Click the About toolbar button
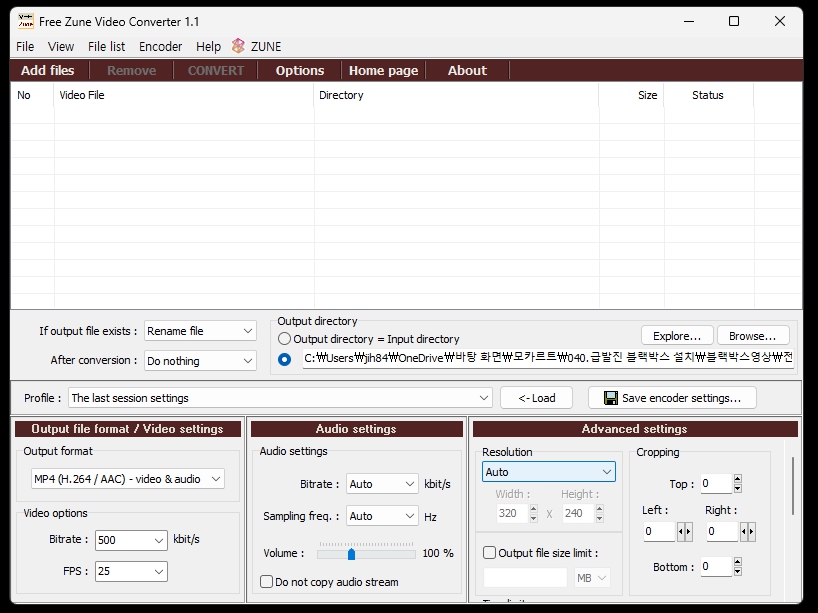Viewport: 818px width, 613px height. coord(467,70)
